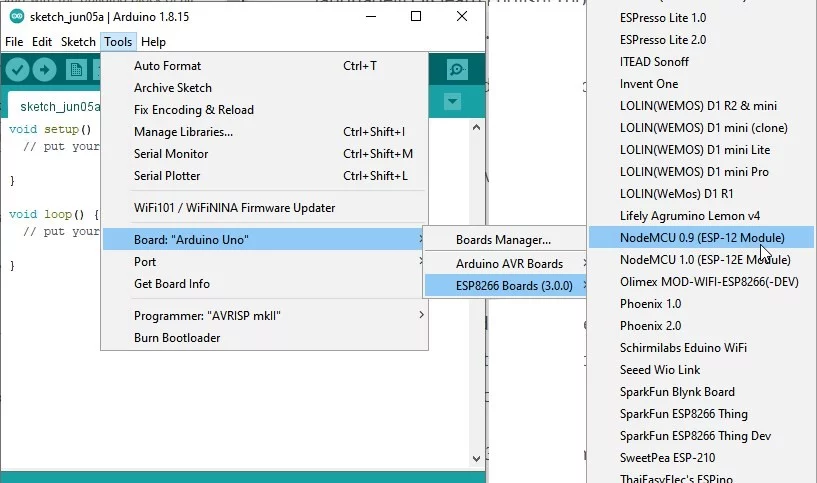Open Boards Manager...
817x483 pixels.
pos(505,240)
